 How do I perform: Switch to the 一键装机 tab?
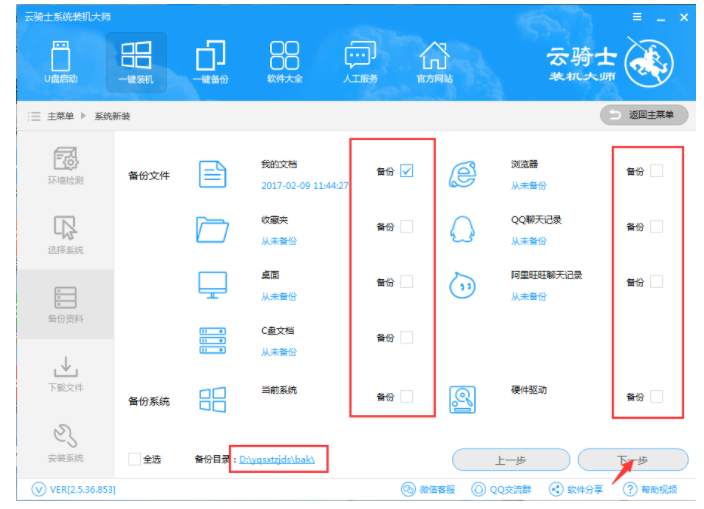(136, 62)
